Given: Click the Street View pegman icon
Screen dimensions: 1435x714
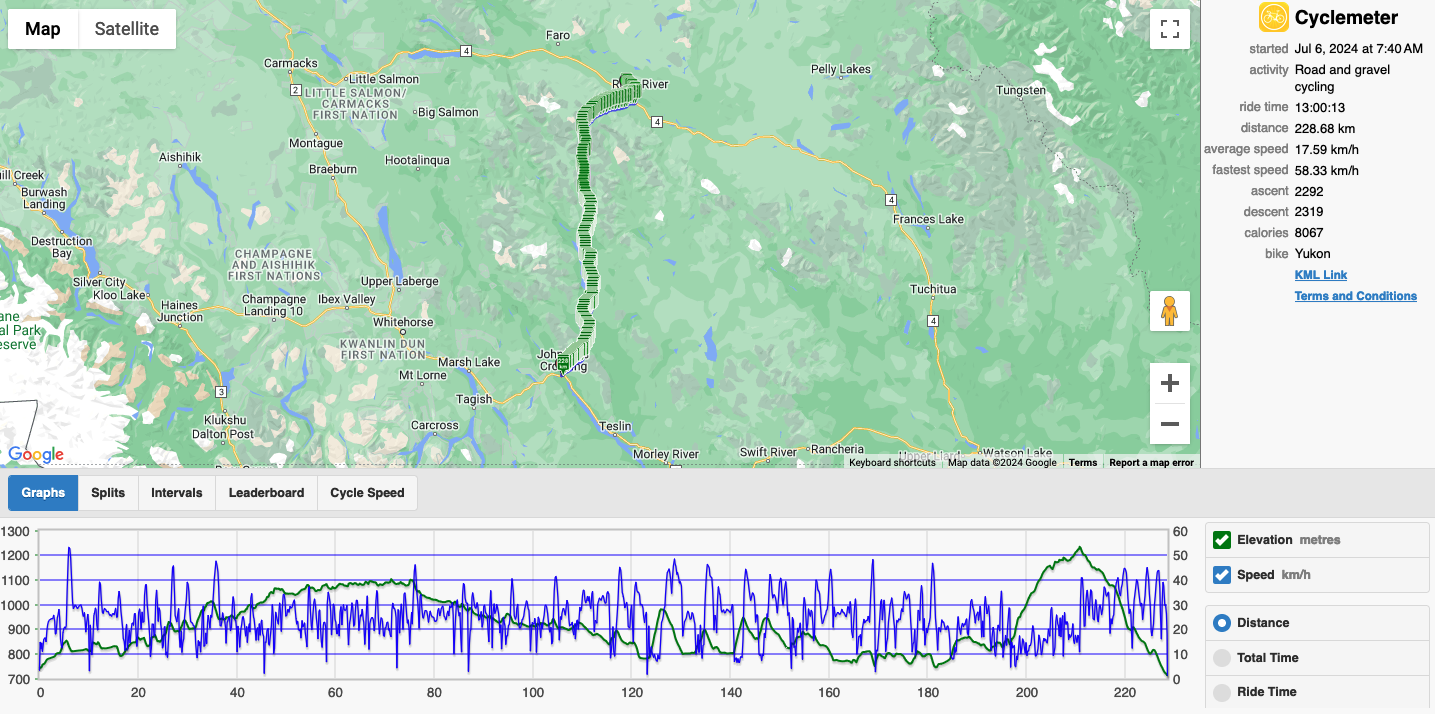Looking at the screenshot, I should 1169,311.
